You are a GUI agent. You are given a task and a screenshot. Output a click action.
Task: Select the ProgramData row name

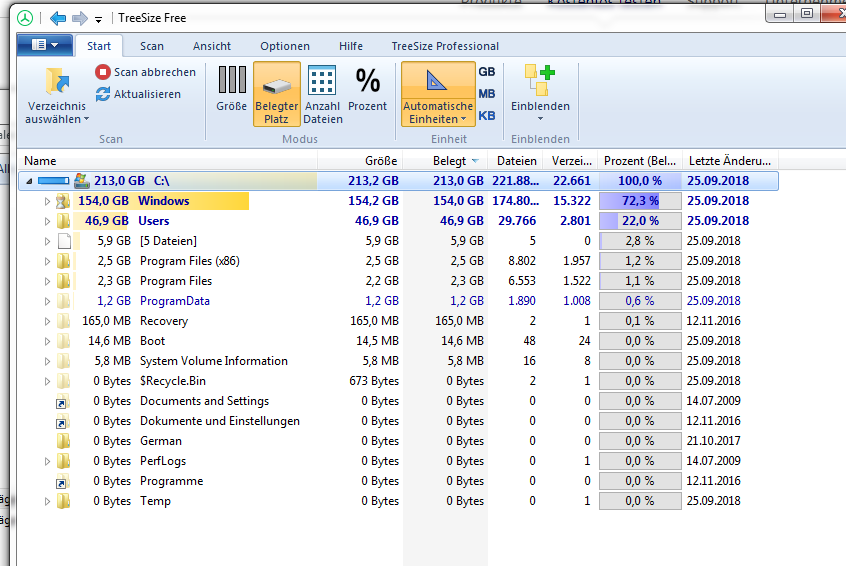[x=174, y=301]
